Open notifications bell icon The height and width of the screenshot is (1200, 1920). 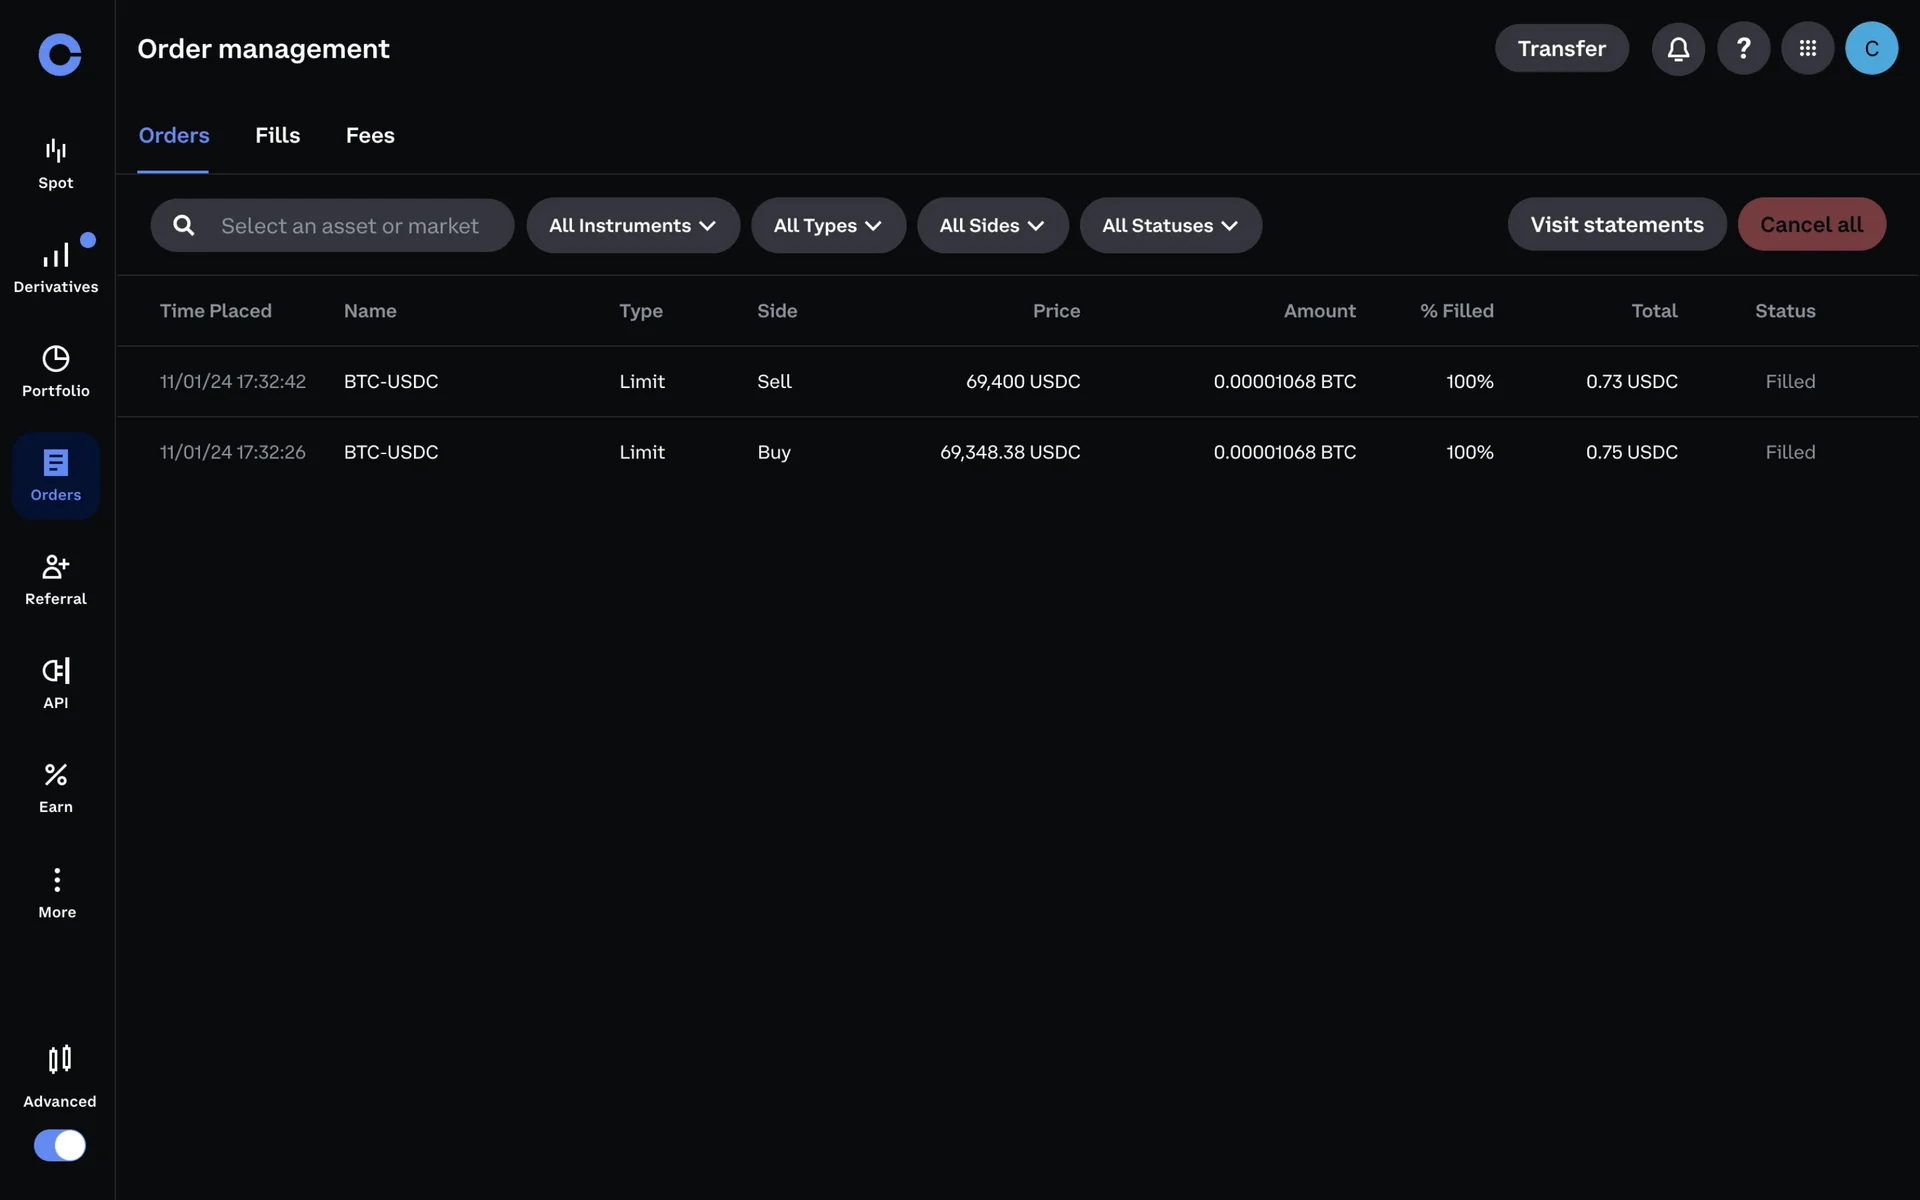coord(1678,48)
